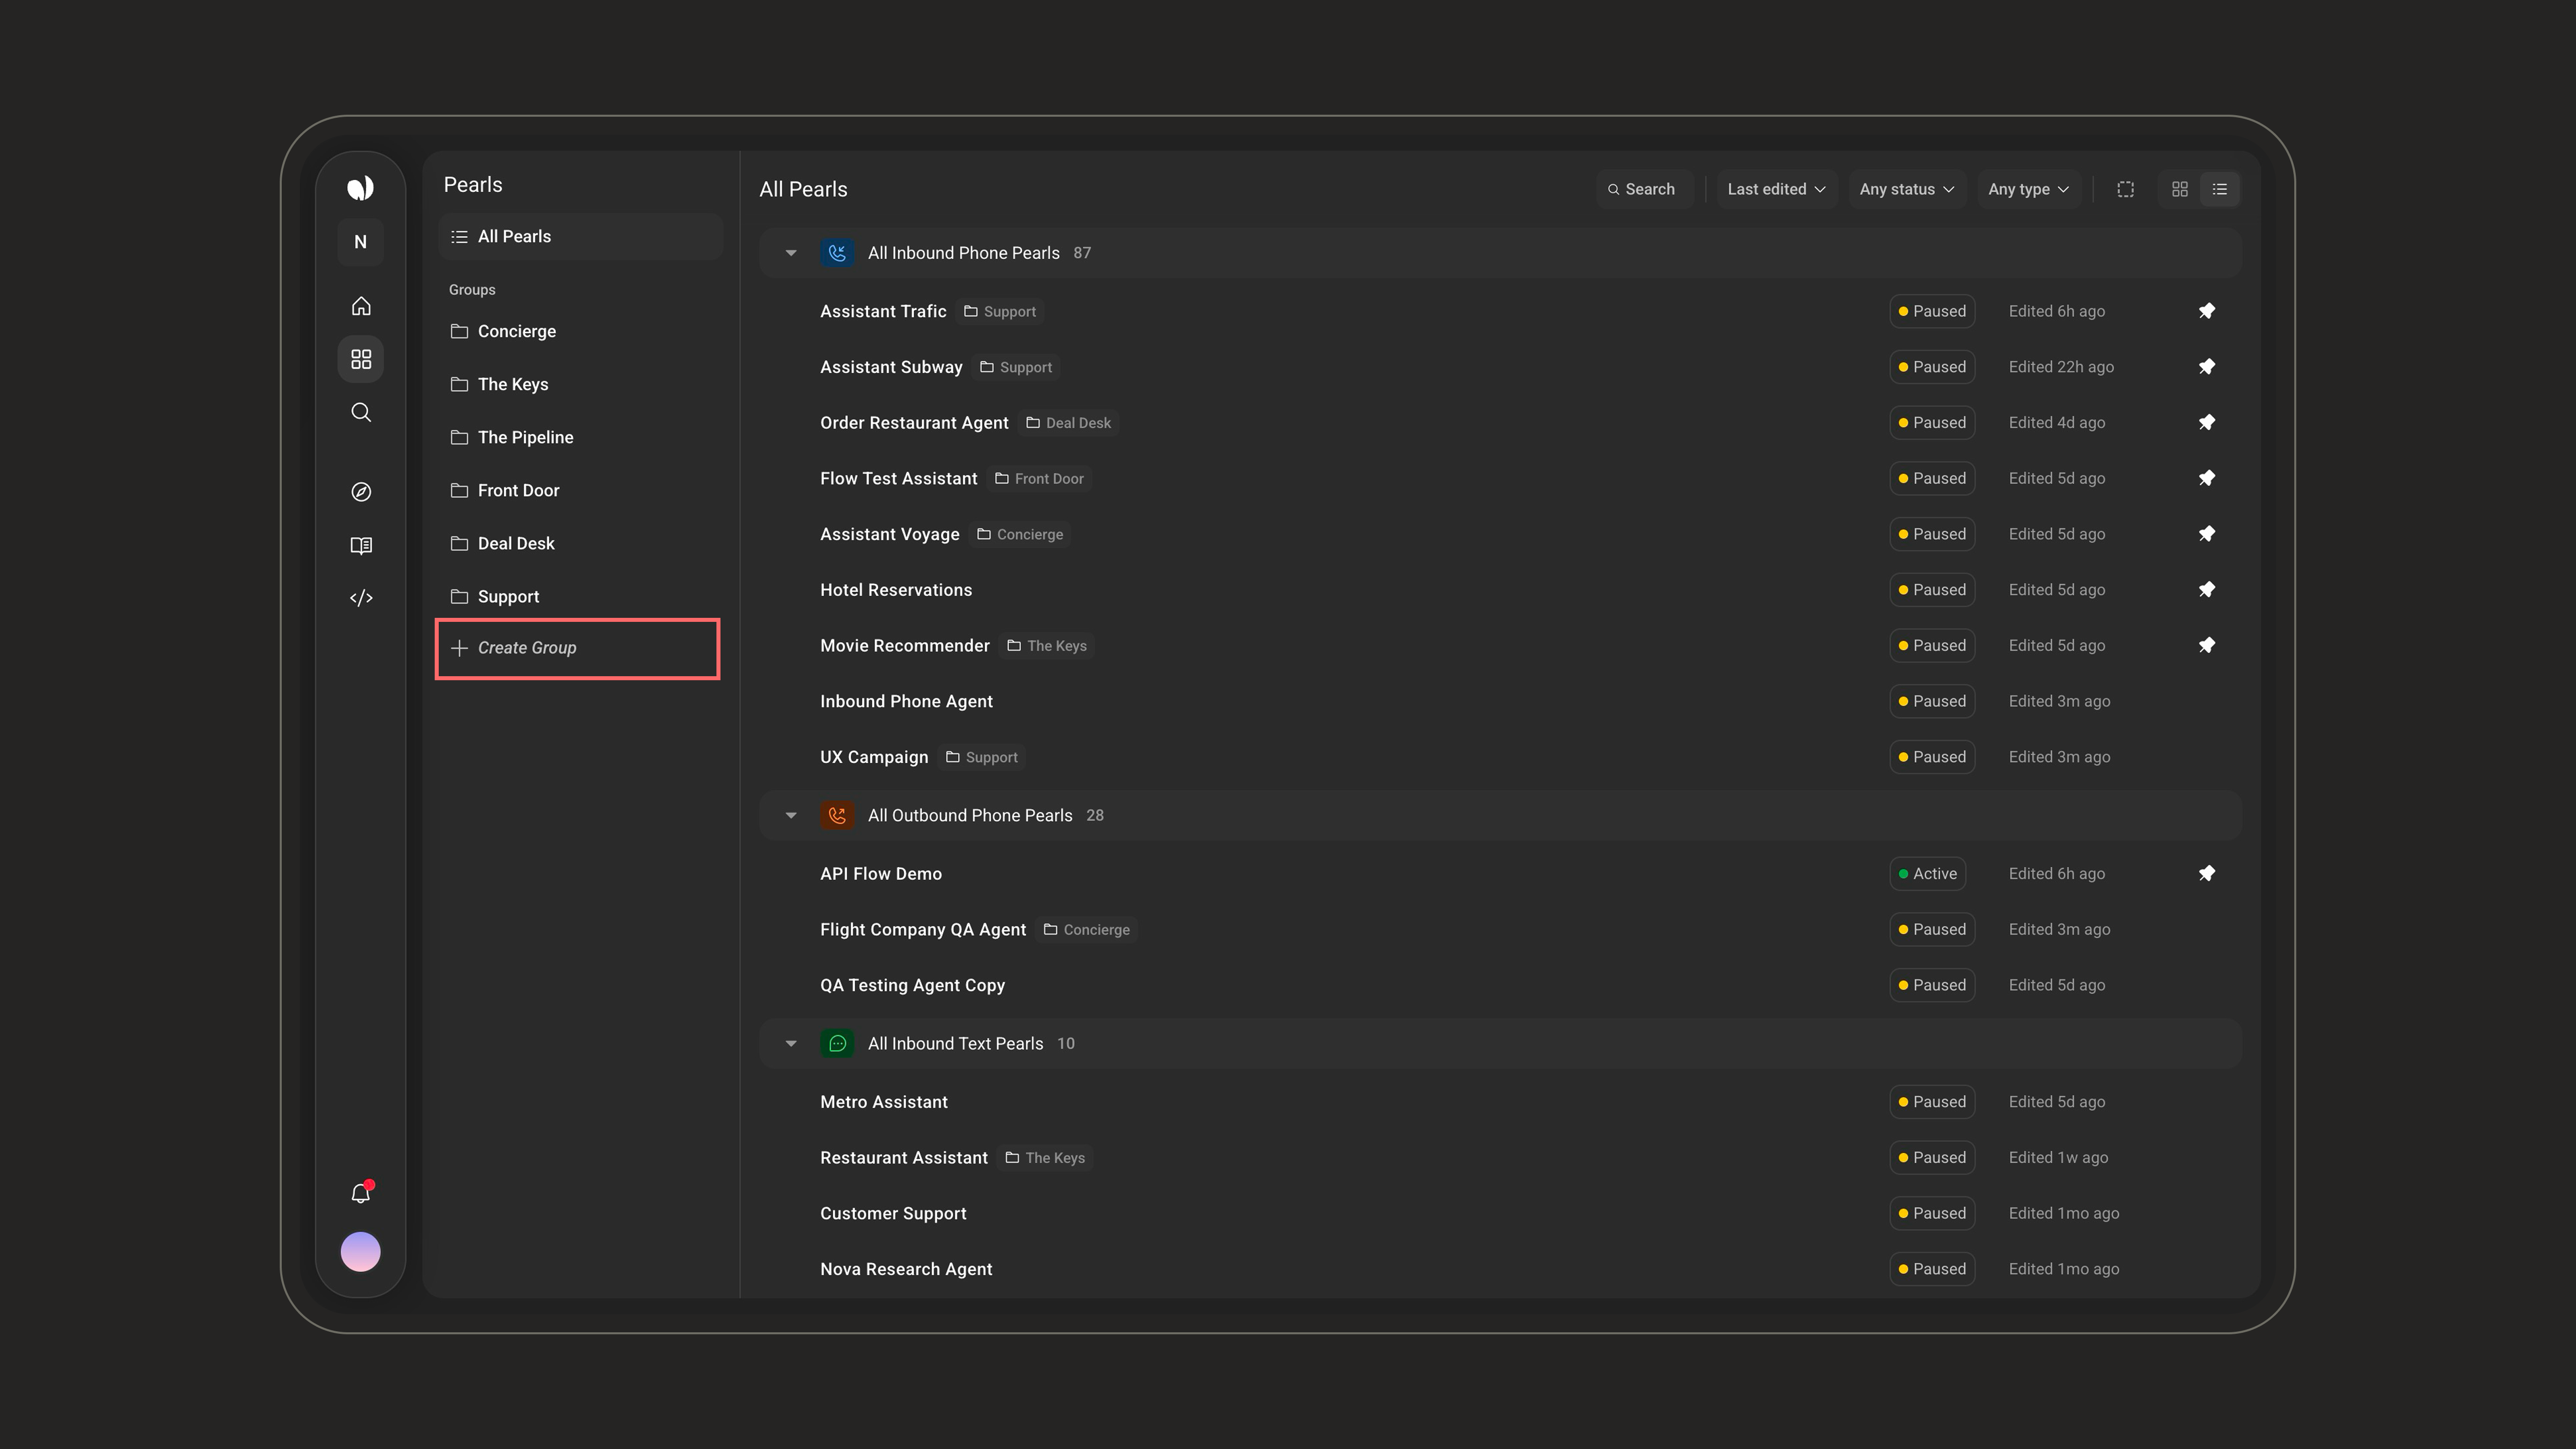This screenshot has height=1449, width=2576.
Task: Open the documentation book icon
Action: tap(361, 545)
